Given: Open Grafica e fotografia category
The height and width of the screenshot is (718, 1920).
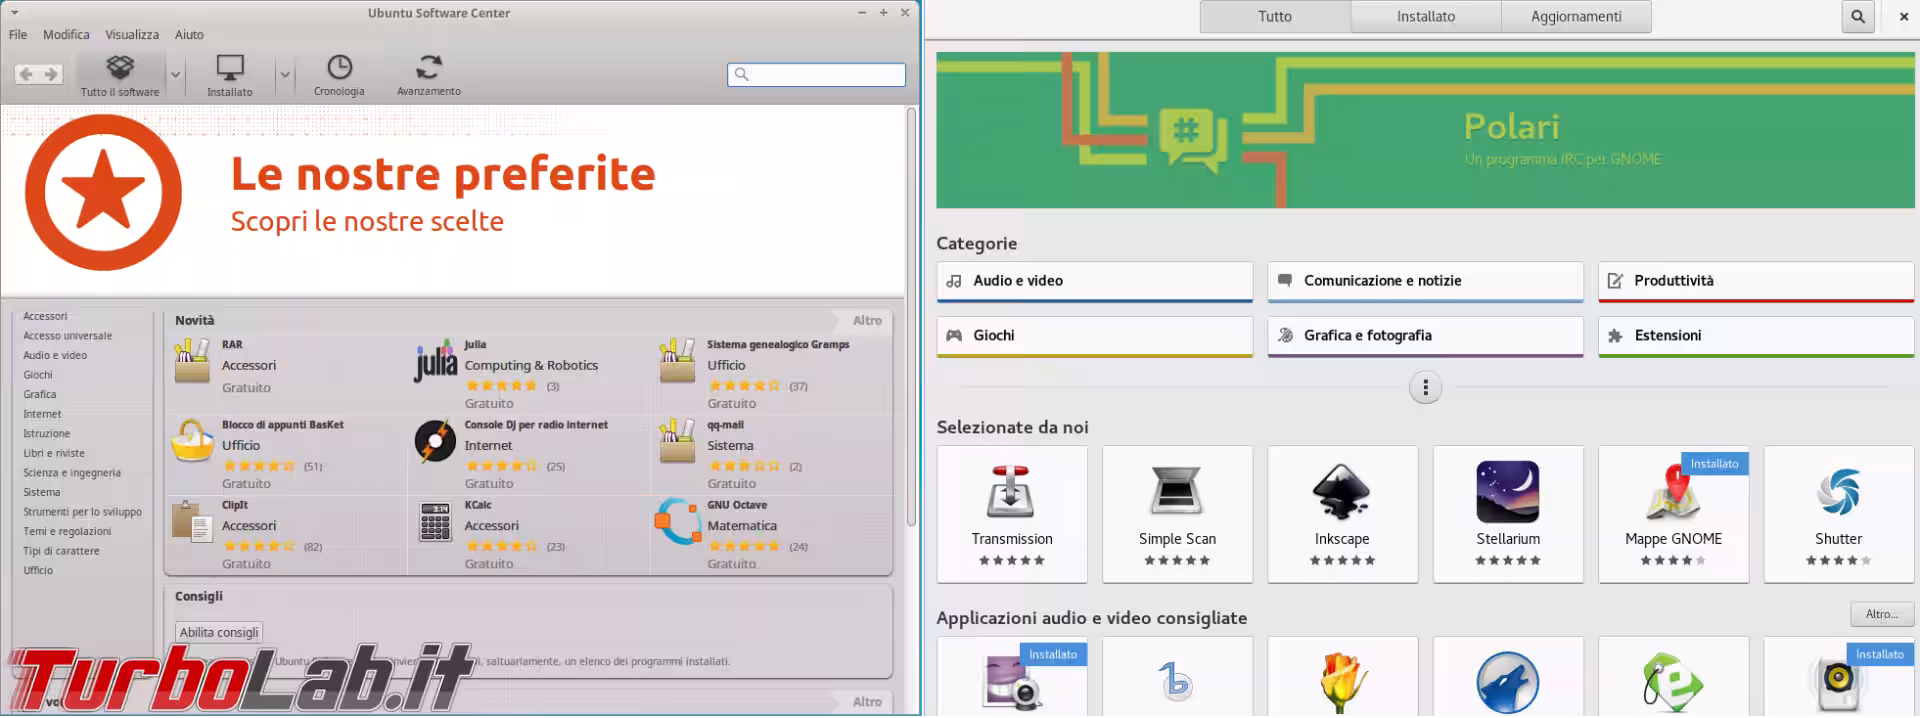Looking at the screenshot, I should point(1425,336).
